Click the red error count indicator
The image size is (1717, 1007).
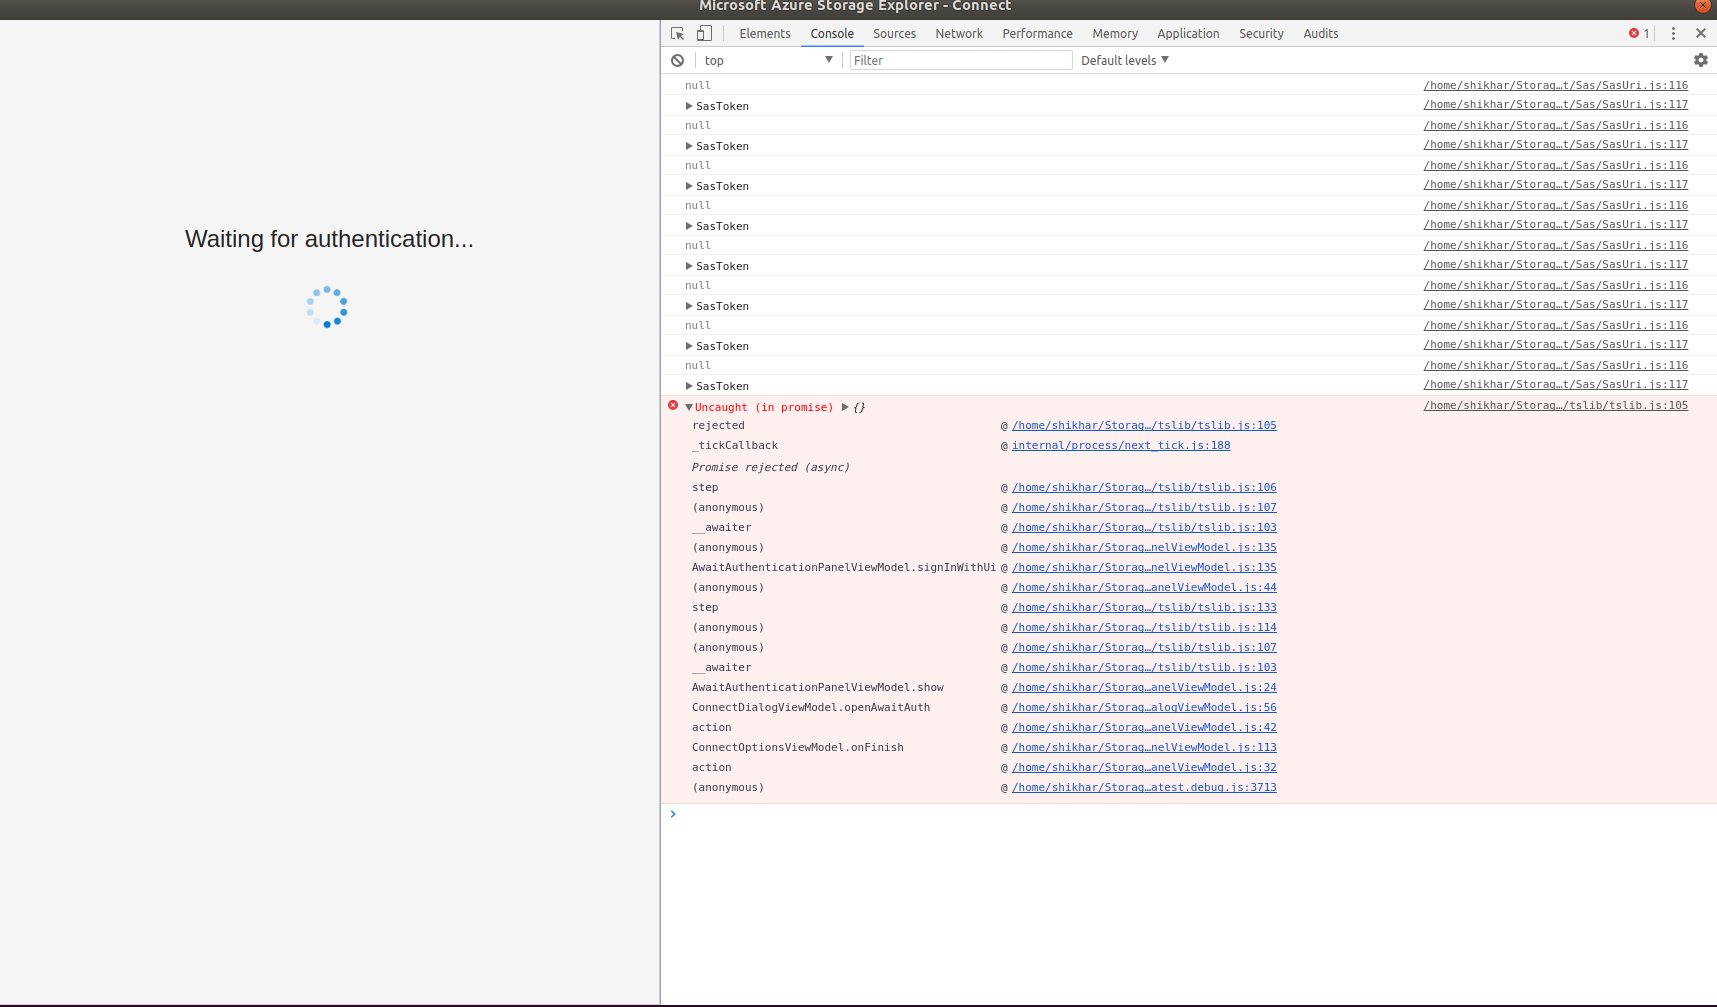pyautogui.click(x=1639, y=33)
